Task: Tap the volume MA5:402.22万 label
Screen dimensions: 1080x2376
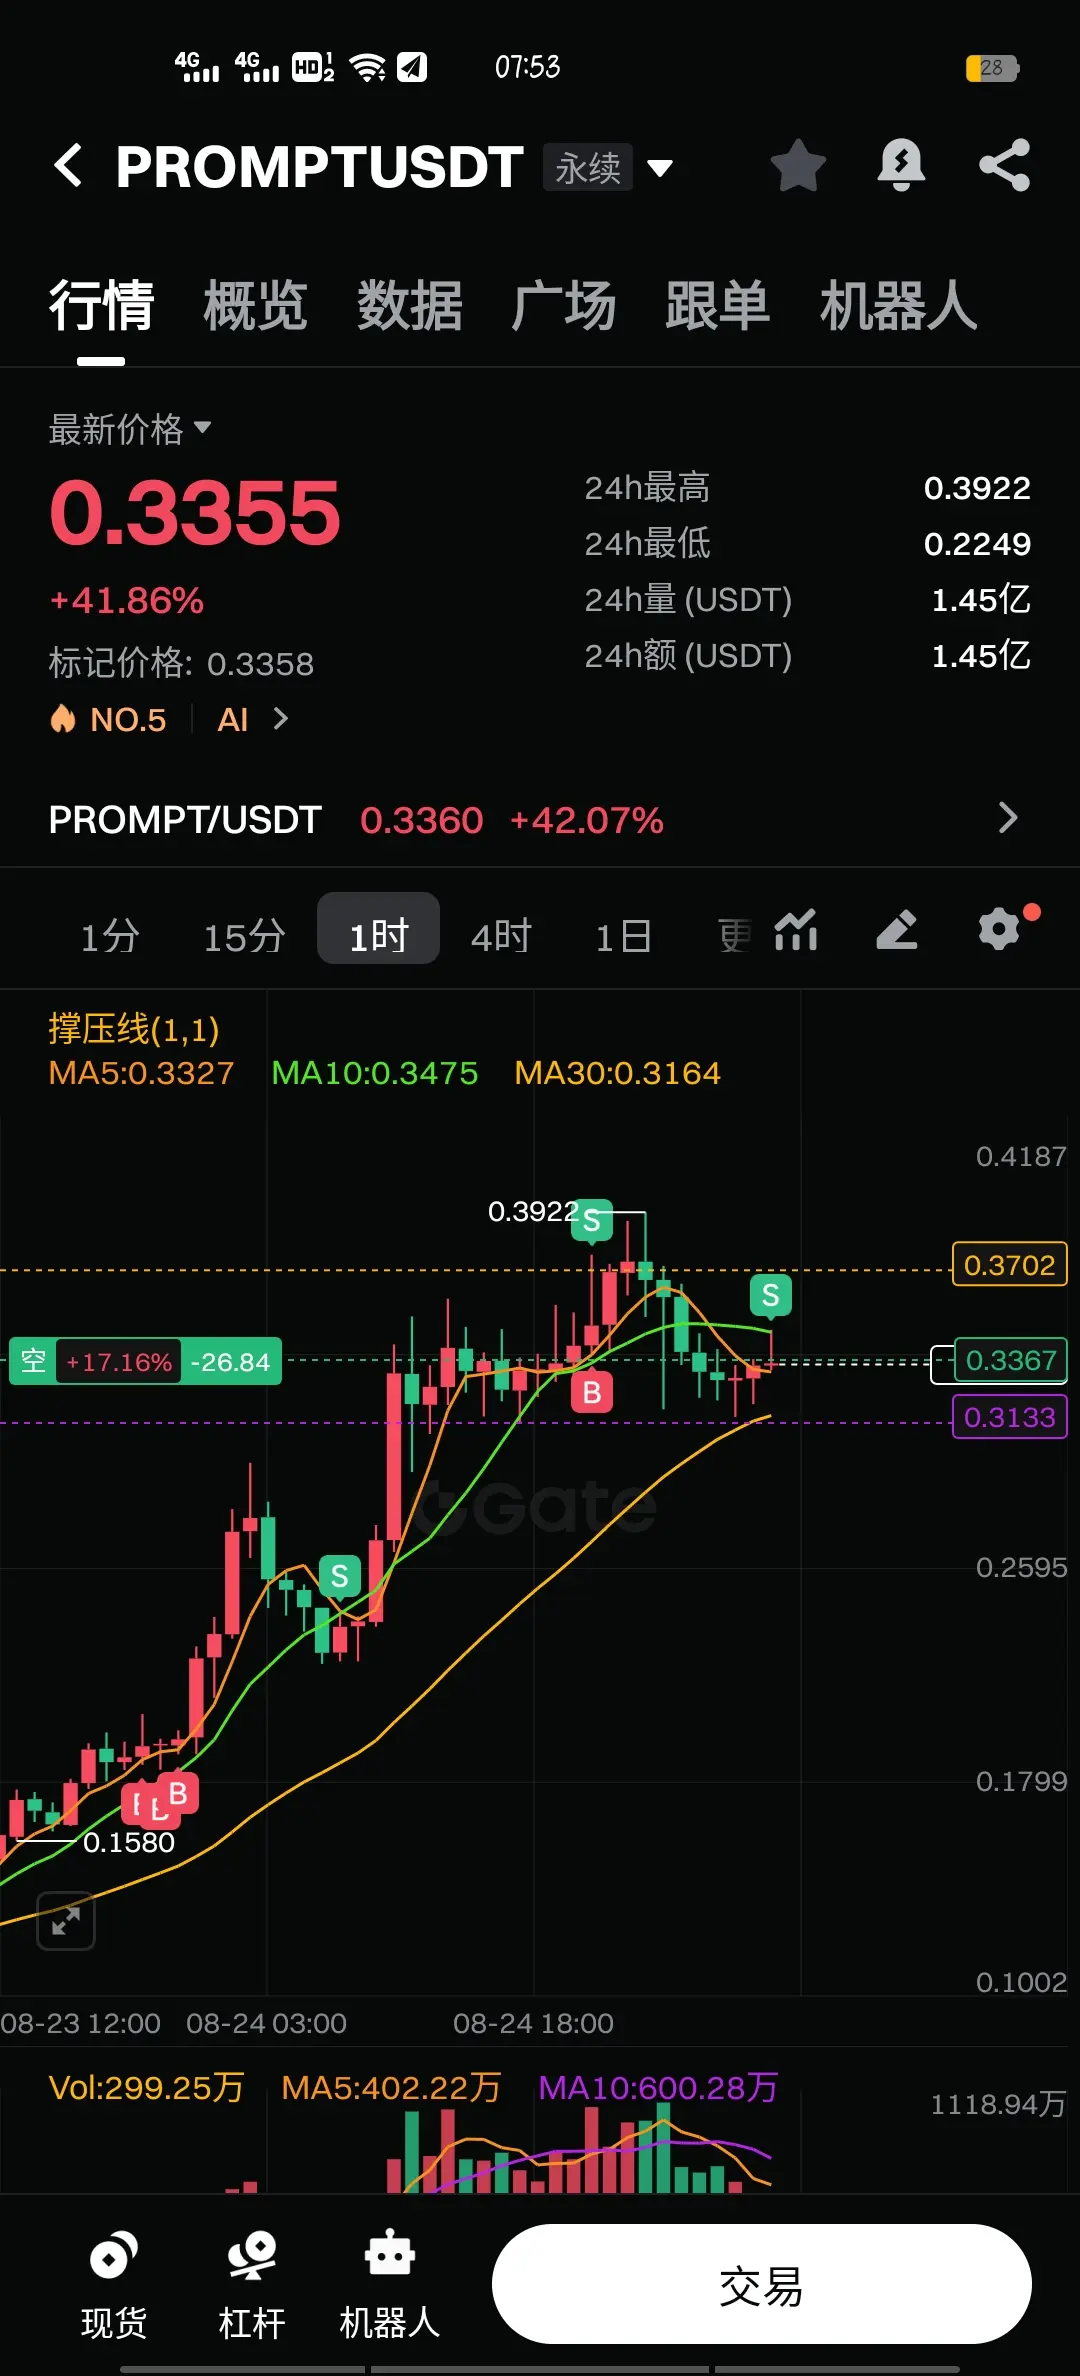Action: coord(391,2087)
